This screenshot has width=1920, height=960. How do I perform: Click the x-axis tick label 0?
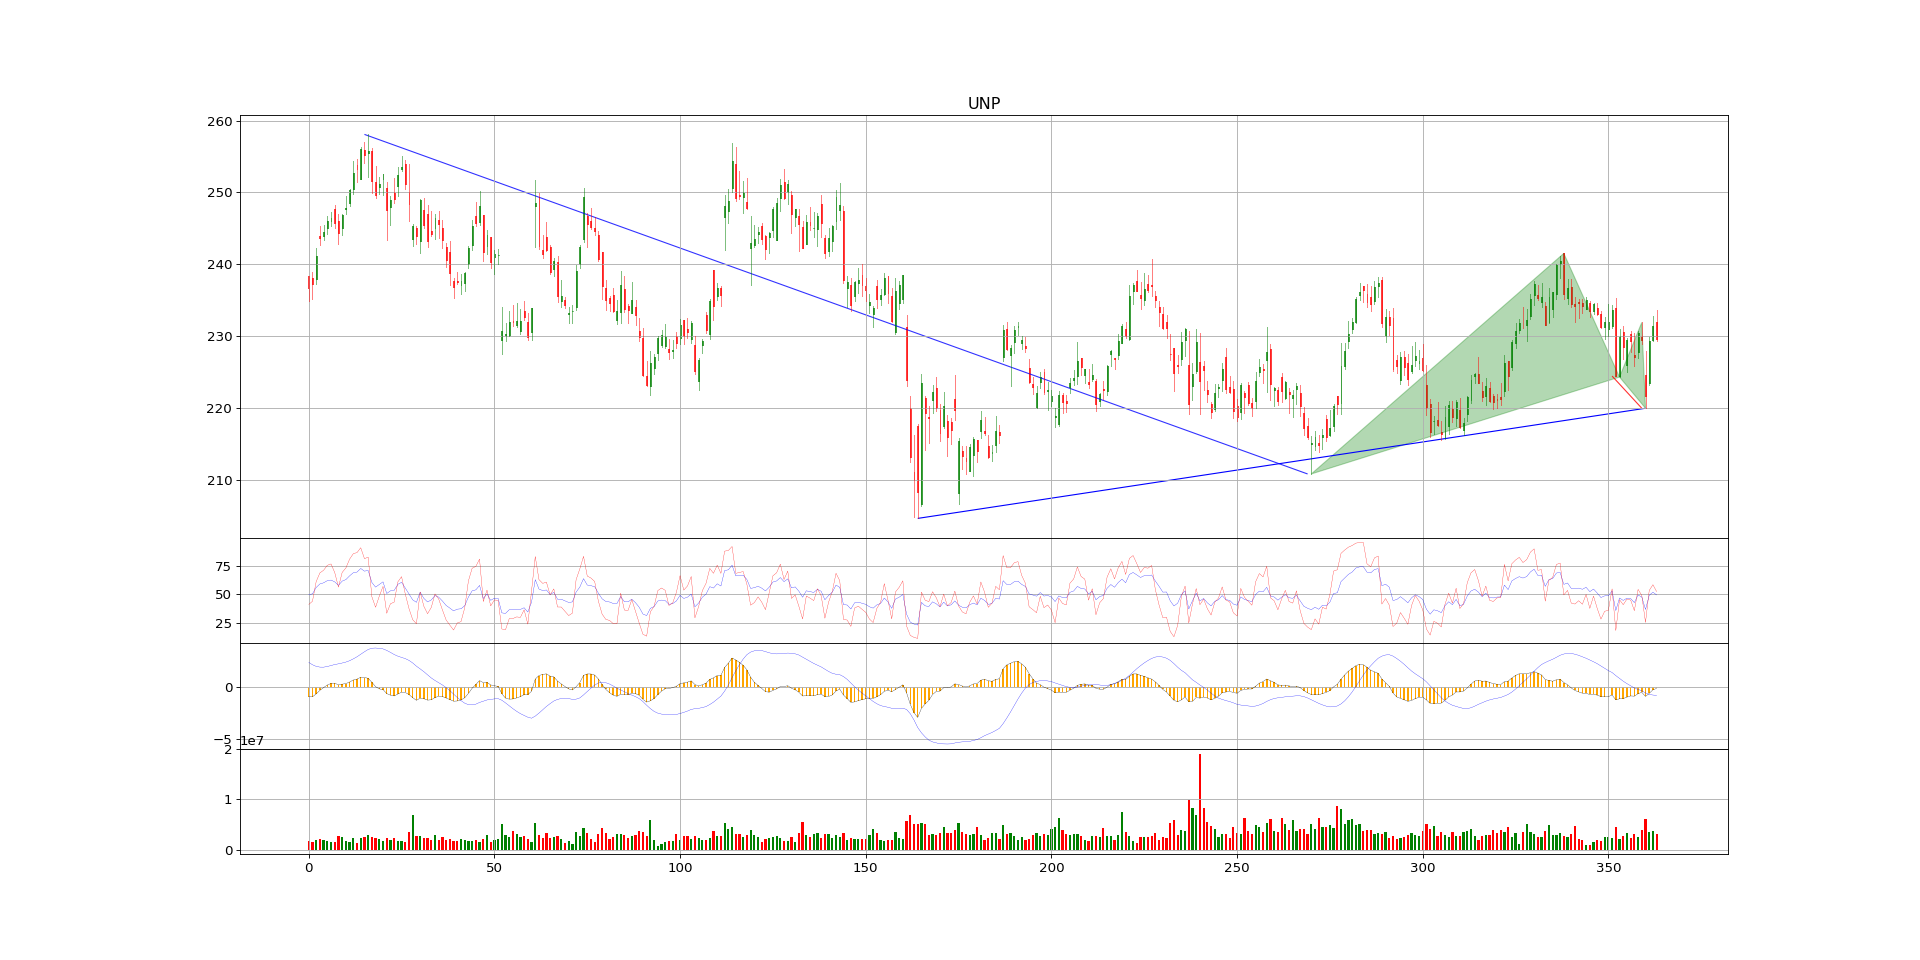tap(309, 870)
